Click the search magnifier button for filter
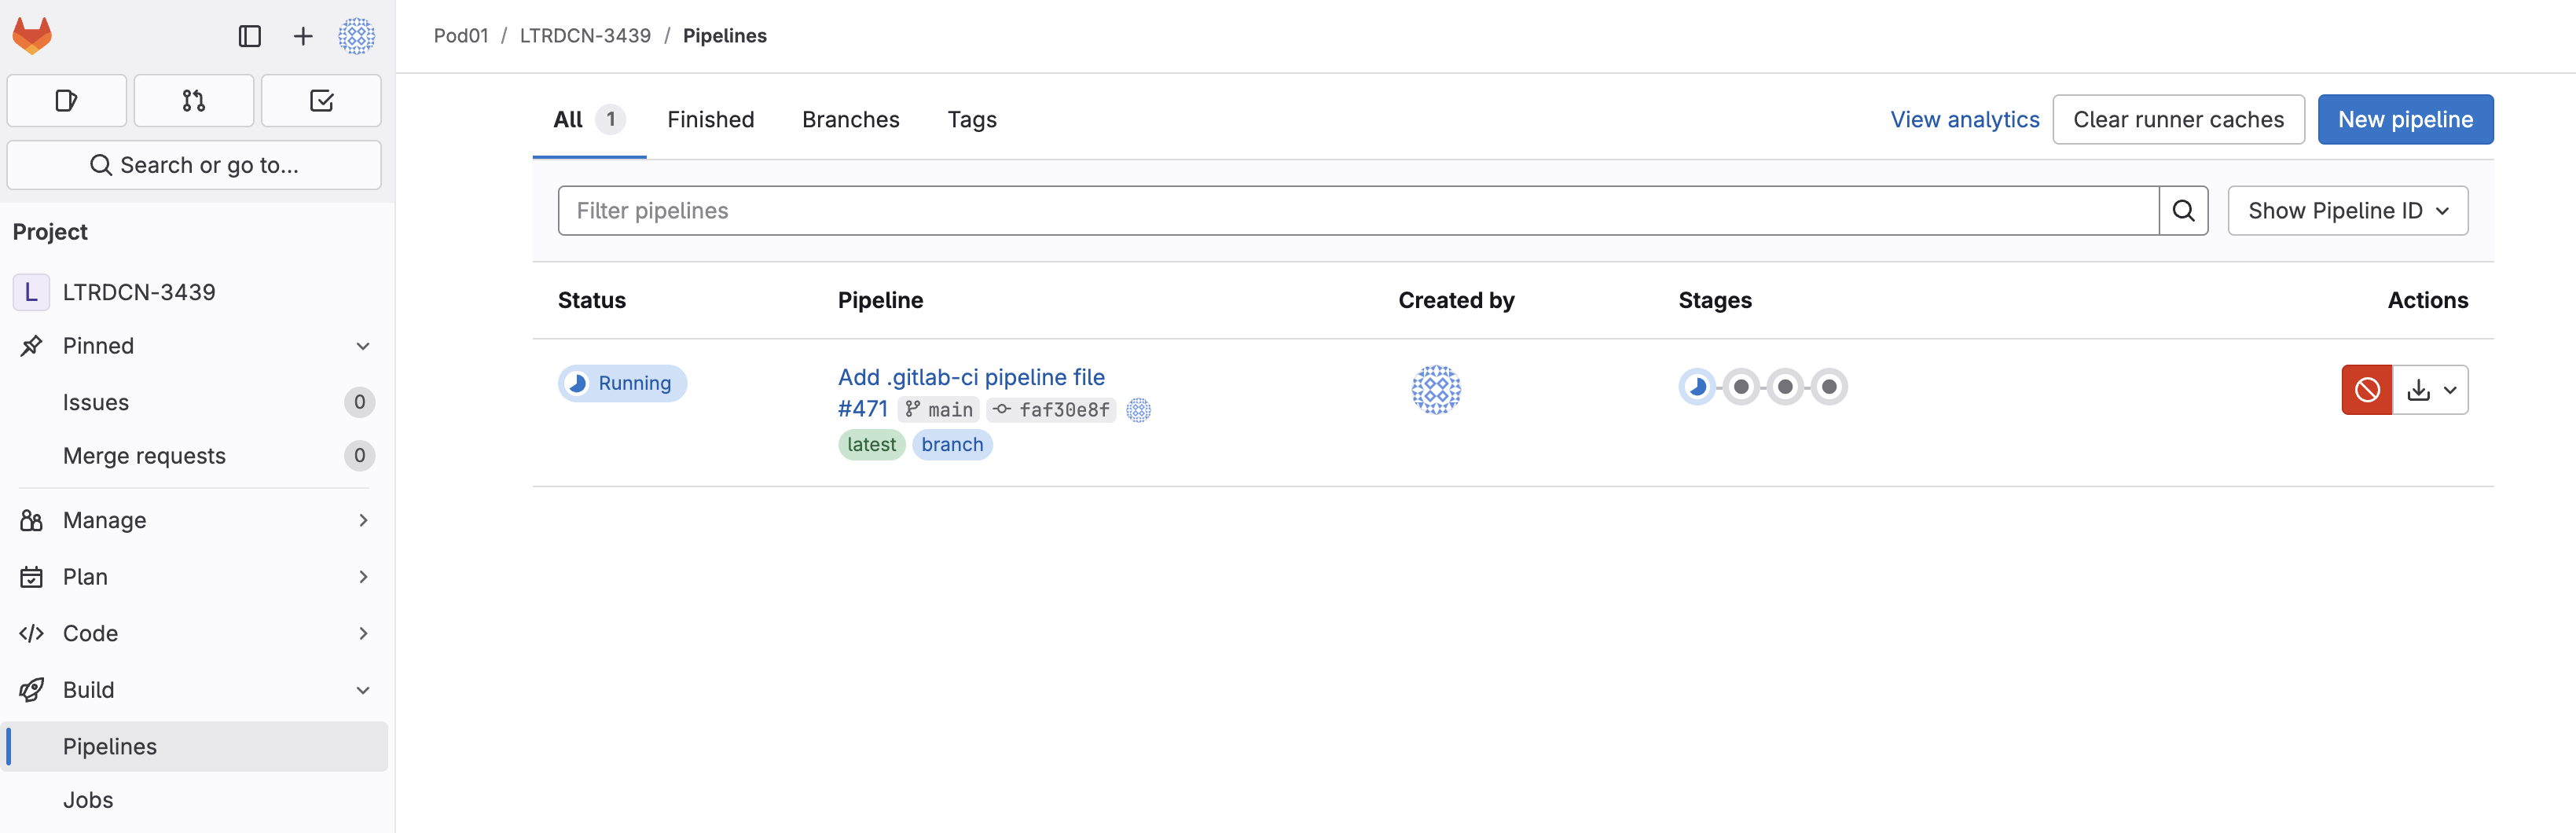This screenshot has height=833, width=2576. coord(2183,211)
